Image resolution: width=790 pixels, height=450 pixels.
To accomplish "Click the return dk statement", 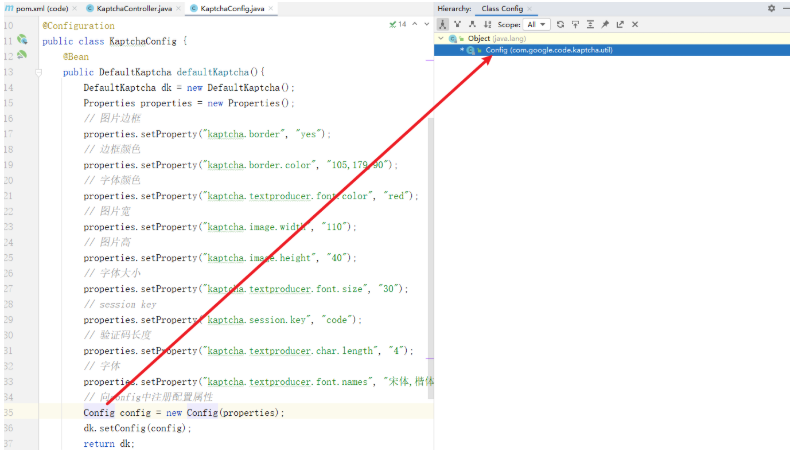I will [x=109, y=443].
